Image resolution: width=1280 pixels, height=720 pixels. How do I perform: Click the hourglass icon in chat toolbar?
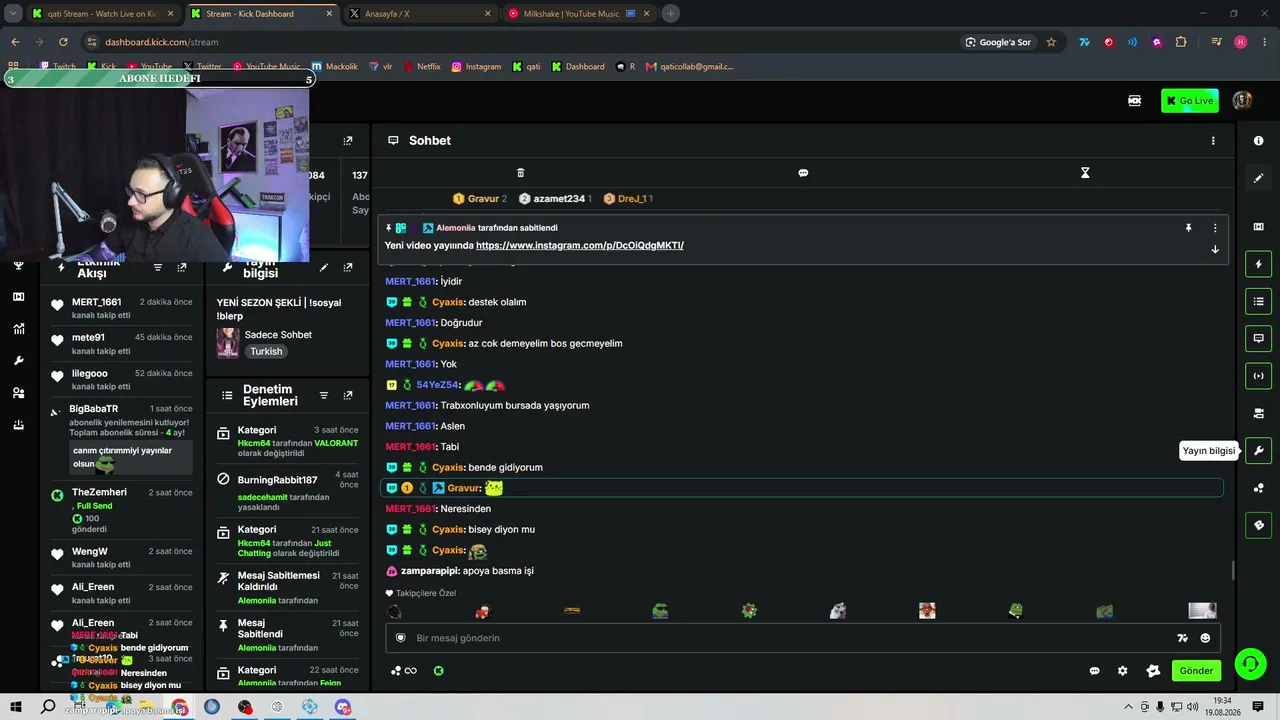point(1085,173)
